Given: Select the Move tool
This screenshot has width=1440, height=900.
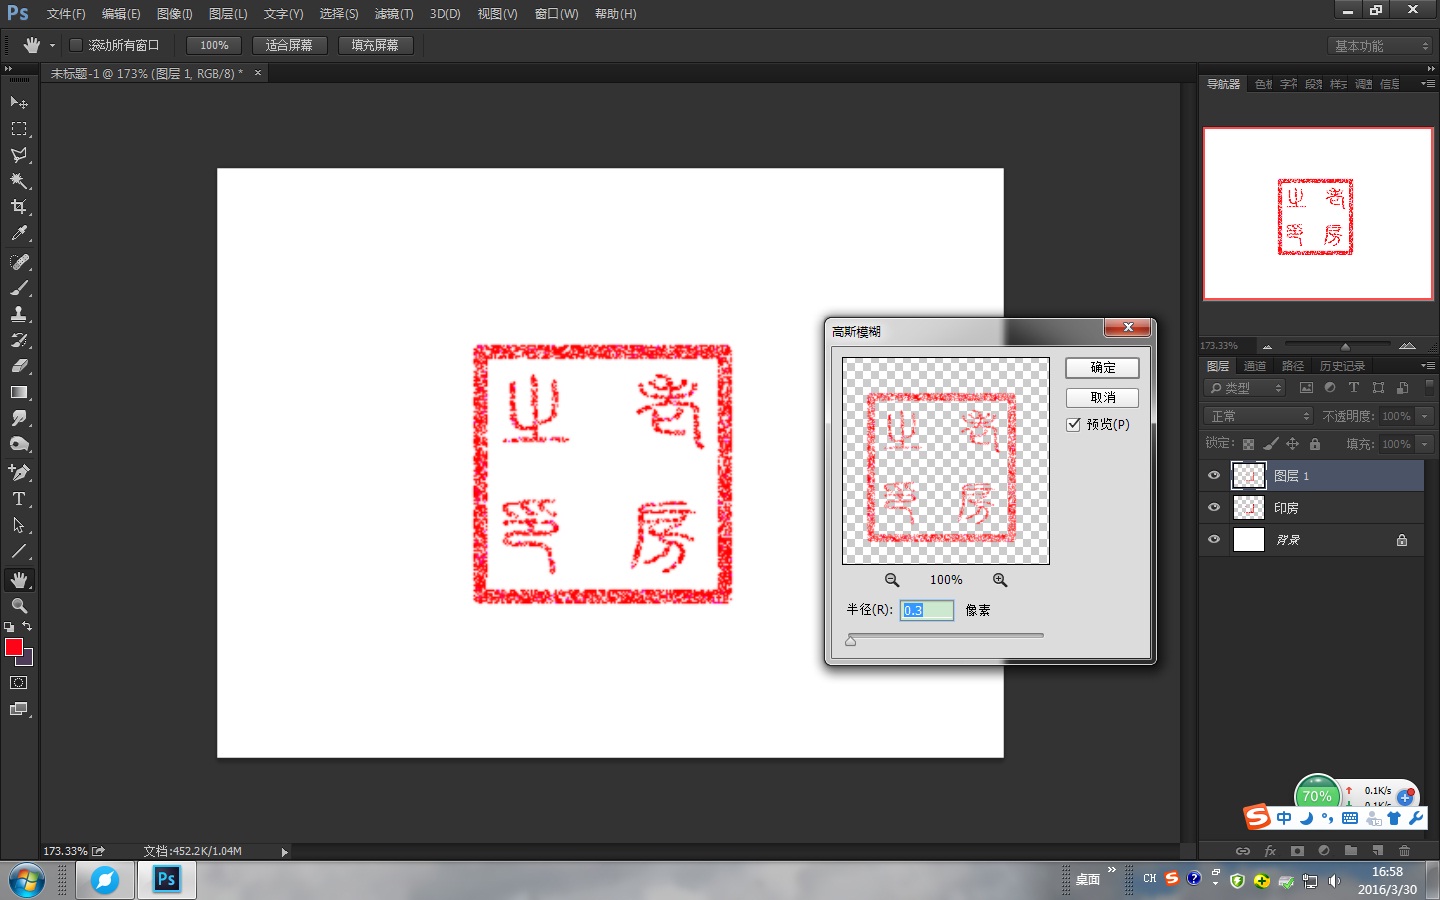Looking at the screenshot, I should 18,103.
